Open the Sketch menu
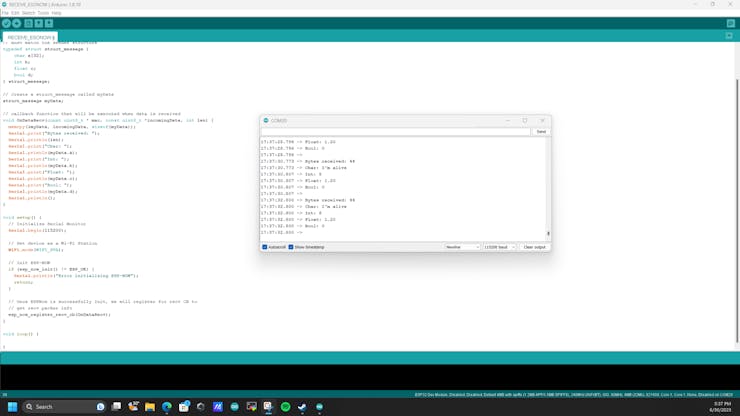 click(28, 13)
